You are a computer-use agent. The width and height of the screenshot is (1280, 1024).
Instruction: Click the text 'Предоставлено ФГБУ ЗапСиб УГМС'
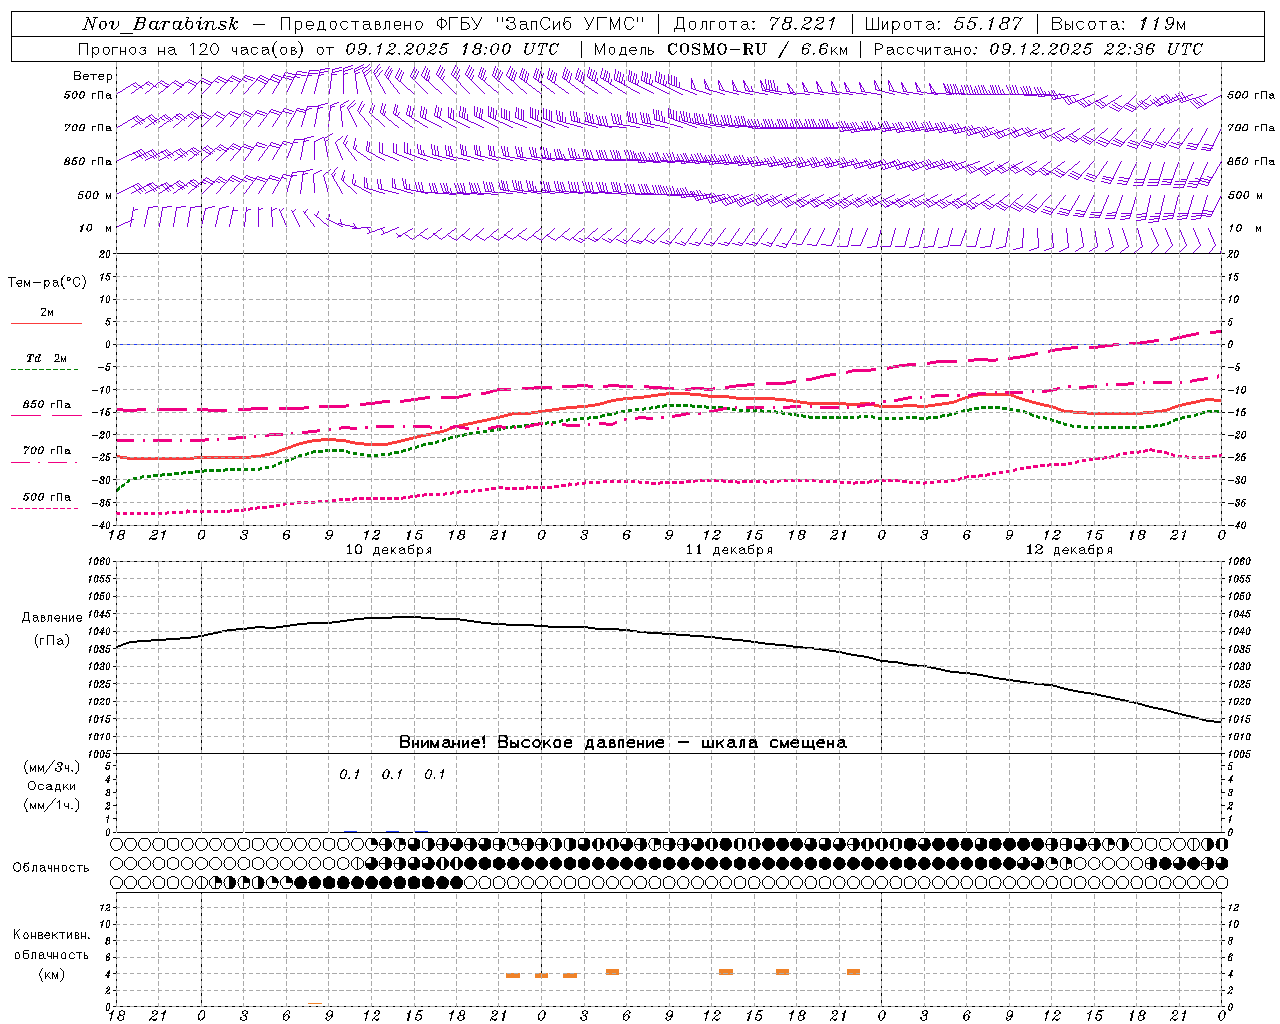pyautogui.click(x=462, y=24)
